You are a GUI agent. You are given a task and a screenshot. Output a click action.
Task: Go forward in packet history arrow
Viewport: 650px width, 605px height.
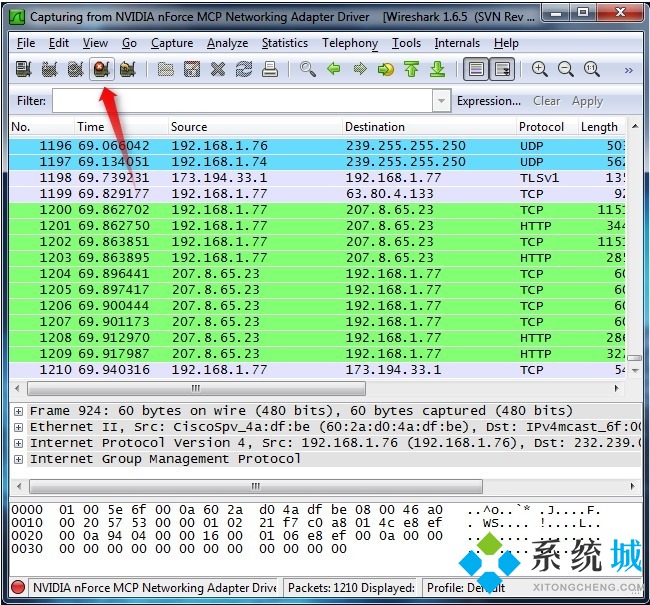pyautogui.click(x=360, y=69)
